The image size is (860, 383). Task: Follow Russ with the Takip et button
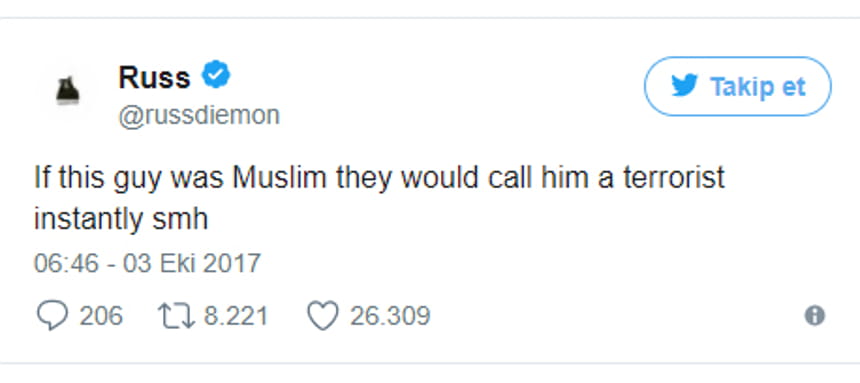pos(738,86)
